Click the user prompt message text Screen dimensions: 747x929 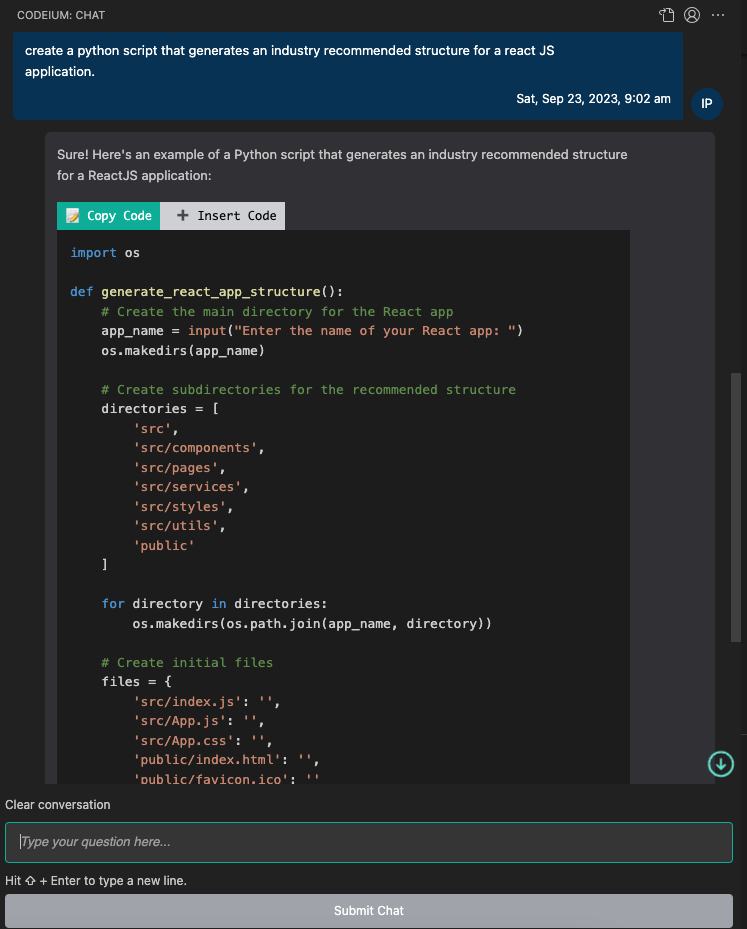[290, 61]
